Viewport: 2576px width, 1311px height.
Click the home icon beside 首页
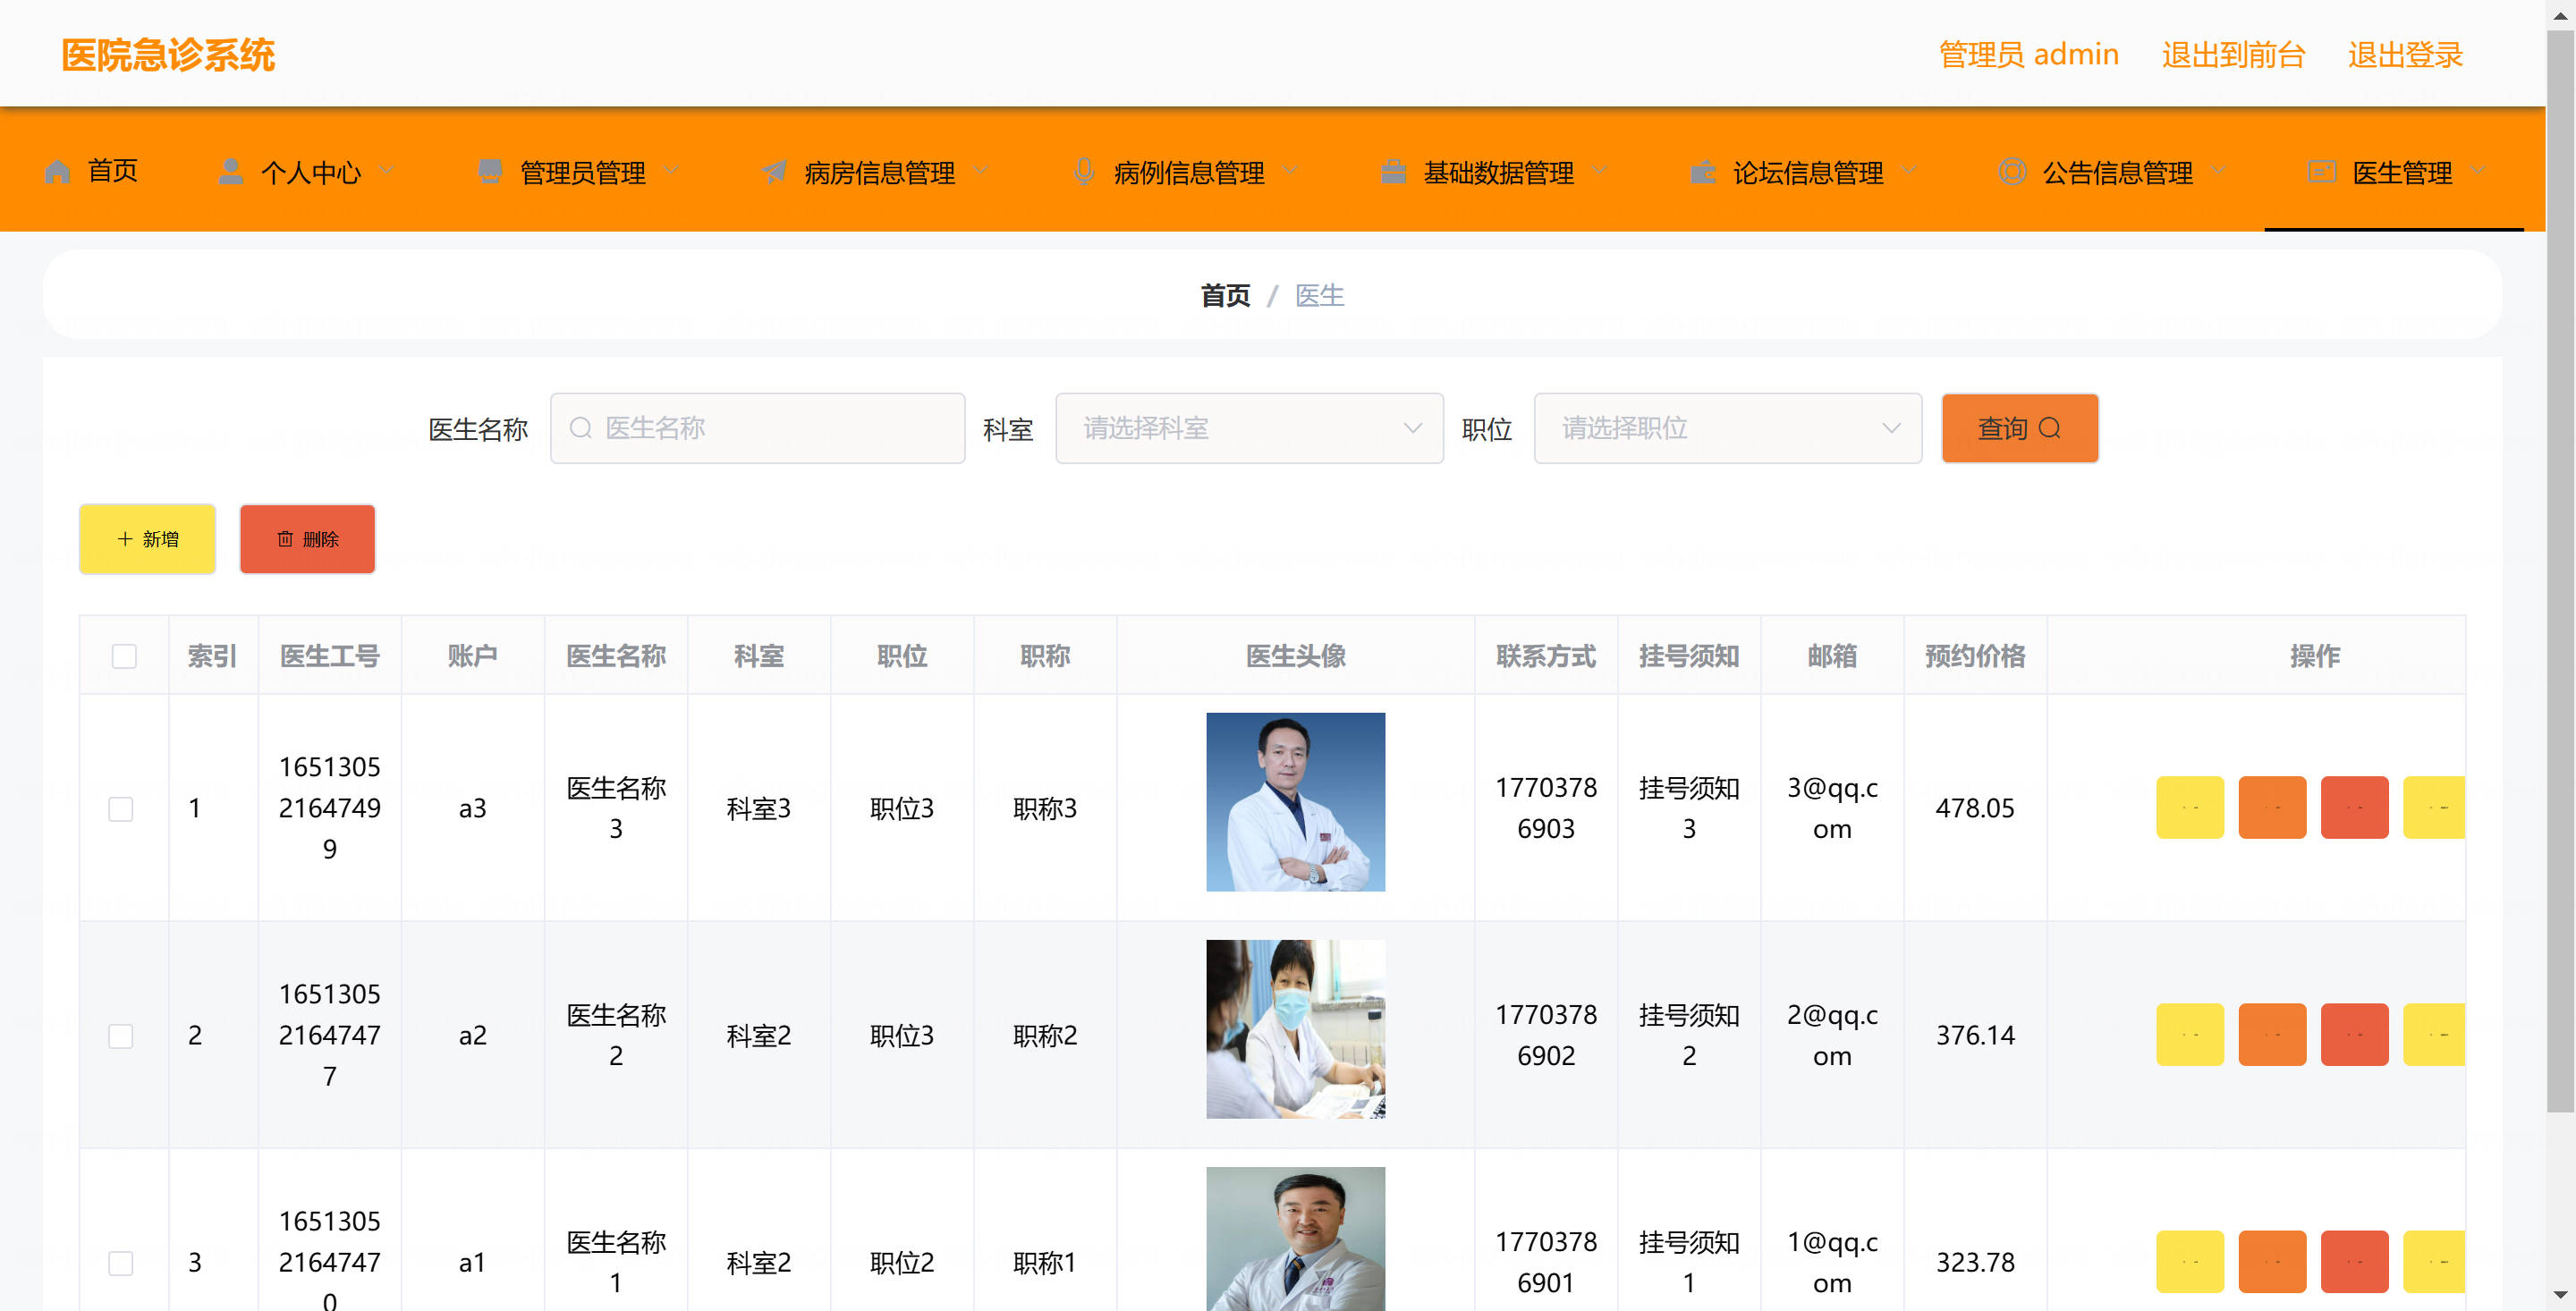pos(57,172)
